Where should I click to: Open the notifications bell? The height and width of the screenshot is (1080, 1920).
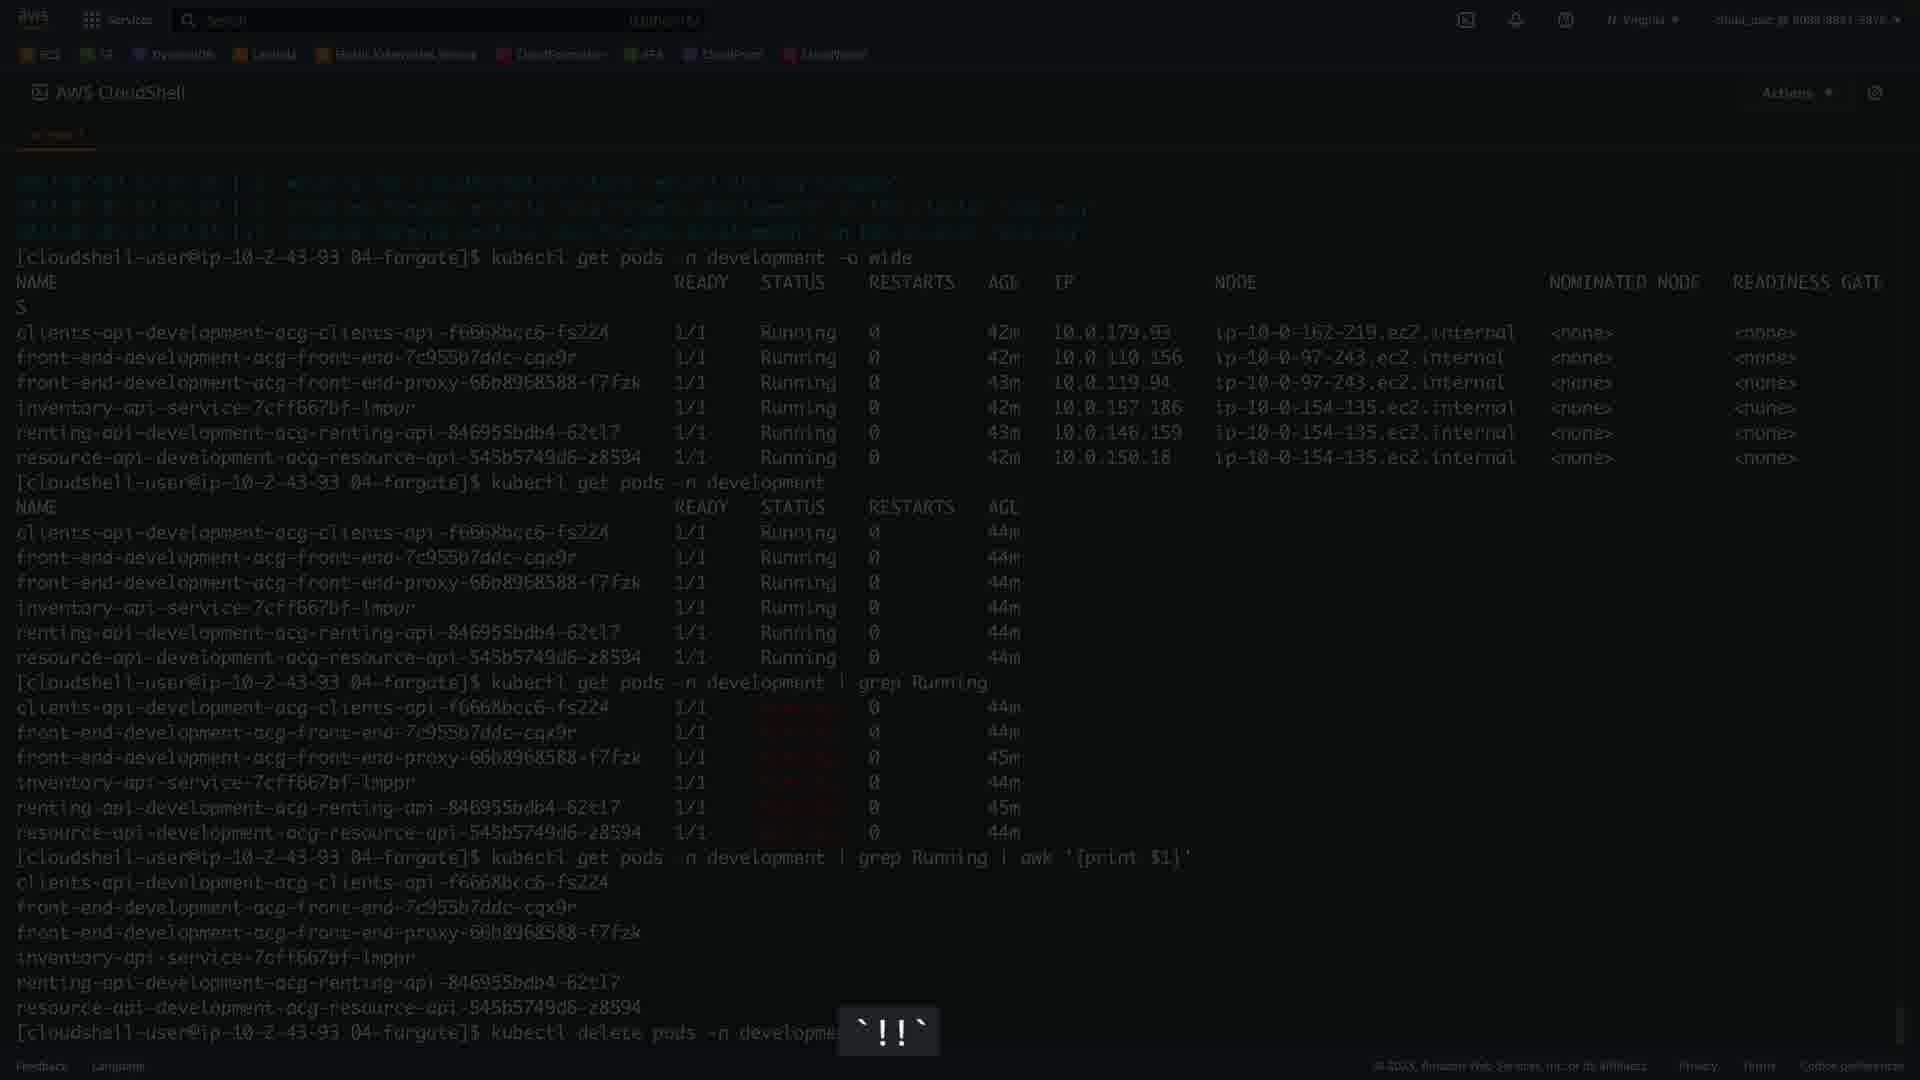click(1515, 20)
